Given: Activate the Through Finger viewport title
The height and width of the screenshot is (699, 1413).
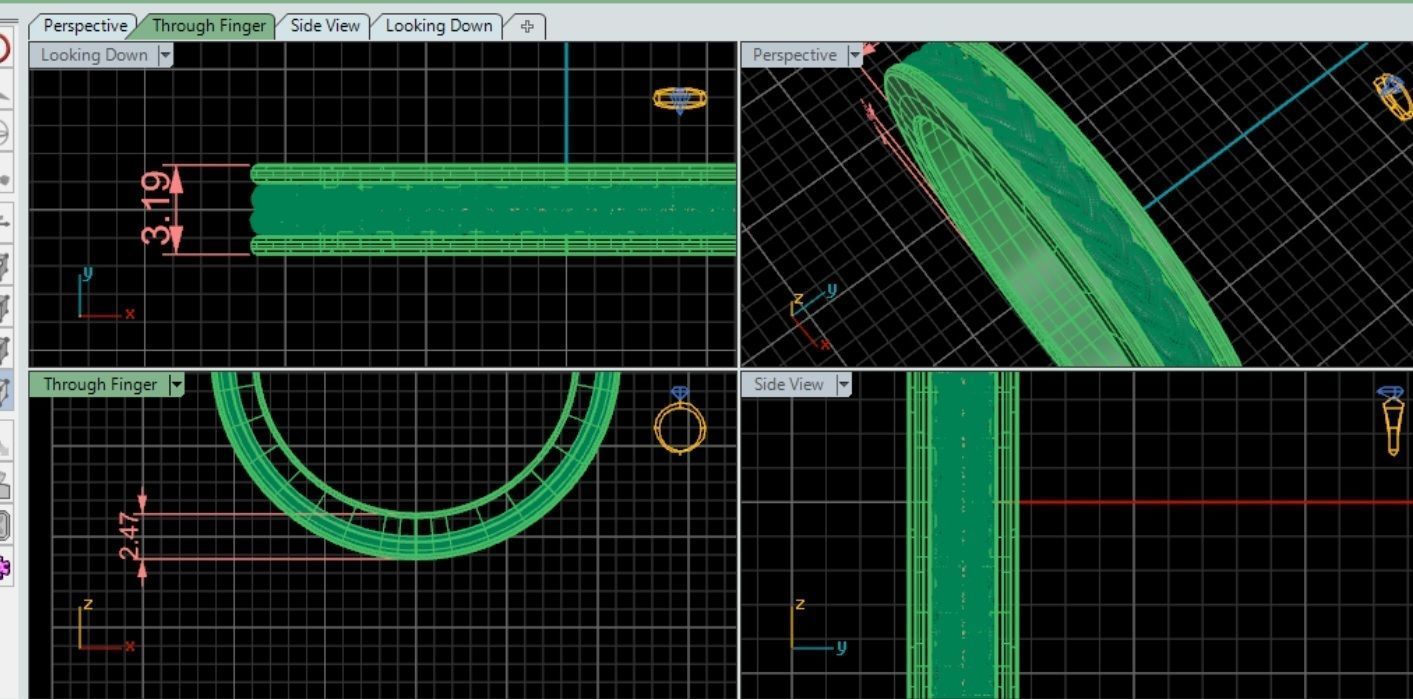Looking at the screenshot, I should point(100,385).
